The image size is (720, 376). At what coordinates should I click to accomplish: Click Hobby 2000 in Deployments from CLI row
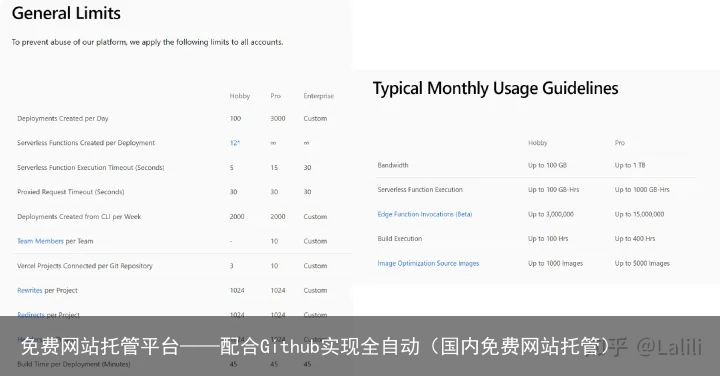237,216
